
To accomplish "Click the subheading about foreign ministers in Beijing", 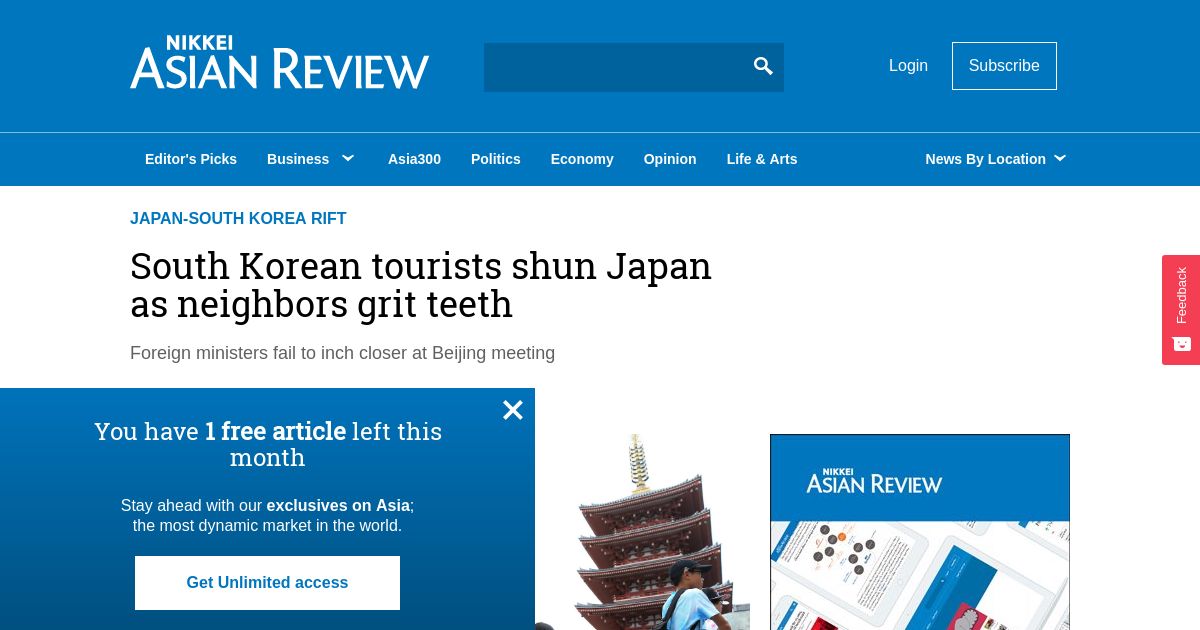I will point(342,353).
